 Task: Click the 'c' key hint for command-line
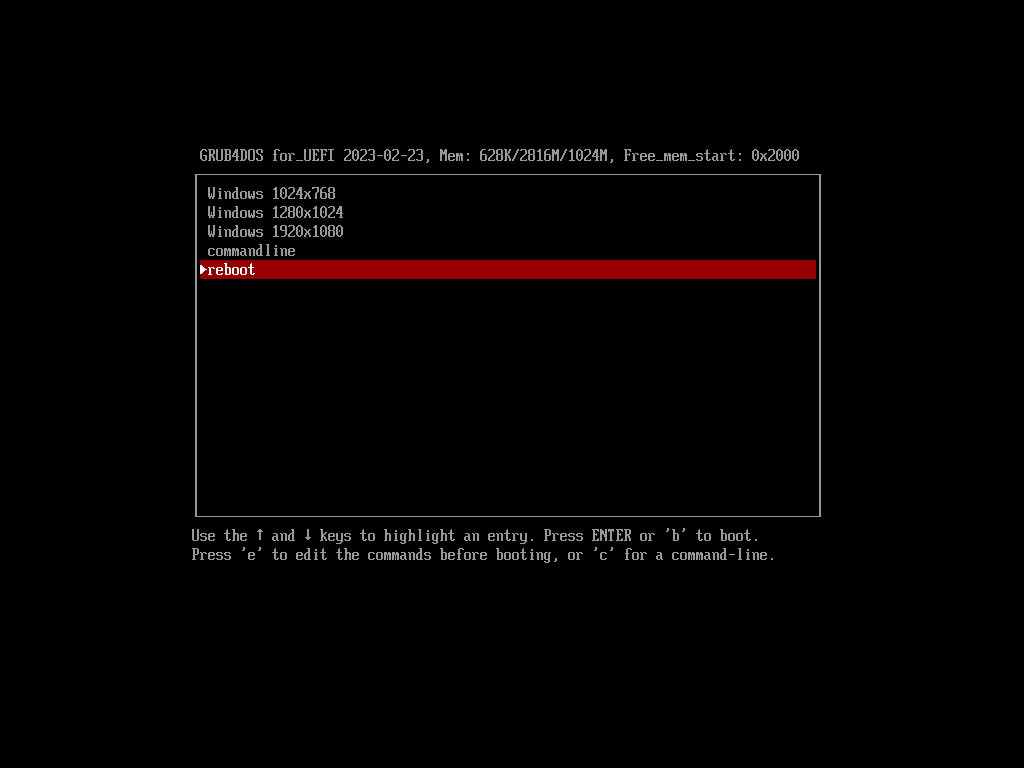(603, 555)
